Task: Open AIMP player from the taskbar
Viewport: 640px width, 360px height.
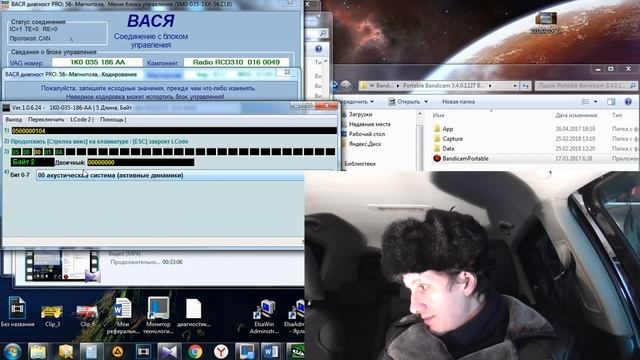Action: 118,351
